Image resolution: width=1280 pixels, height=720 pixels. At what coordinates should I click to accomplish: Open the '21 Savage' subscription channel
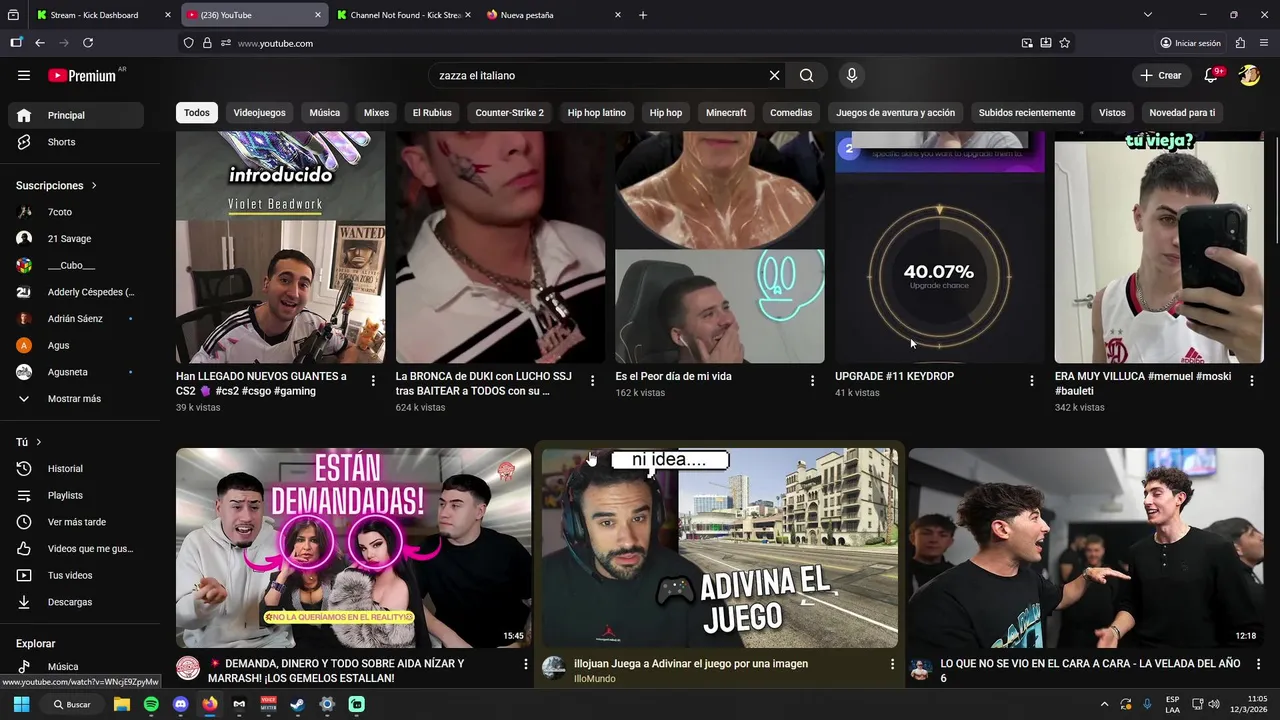click(x=76, y=239)
